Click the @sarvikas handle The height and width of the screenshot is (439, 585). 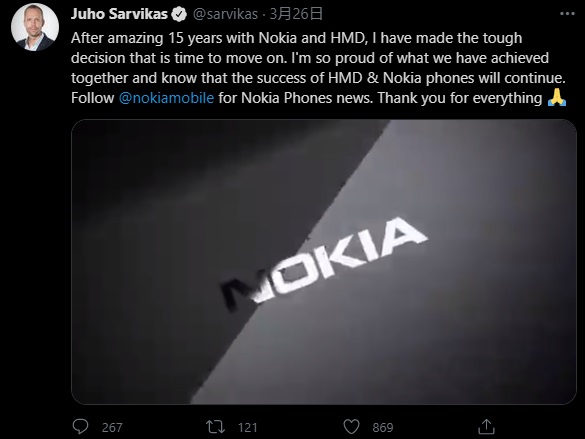coord(225,14)
